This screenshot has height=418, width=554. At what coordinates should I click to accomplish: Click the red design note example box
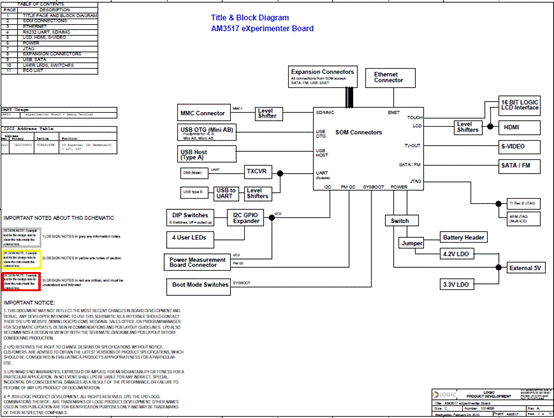pyautogui.click(x=21, y=282)
